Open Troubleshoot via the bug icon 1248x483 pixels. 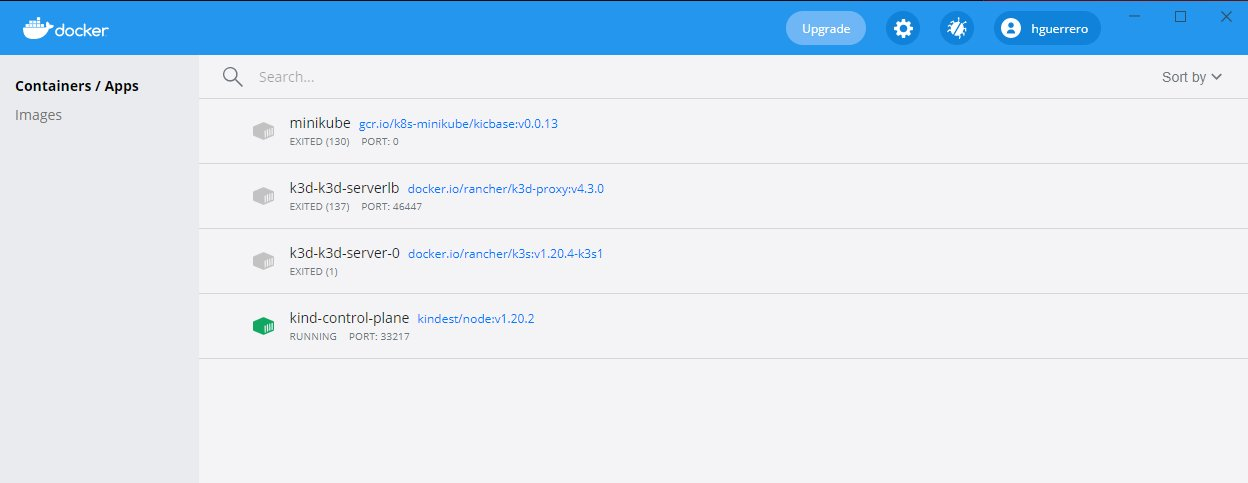957,28
